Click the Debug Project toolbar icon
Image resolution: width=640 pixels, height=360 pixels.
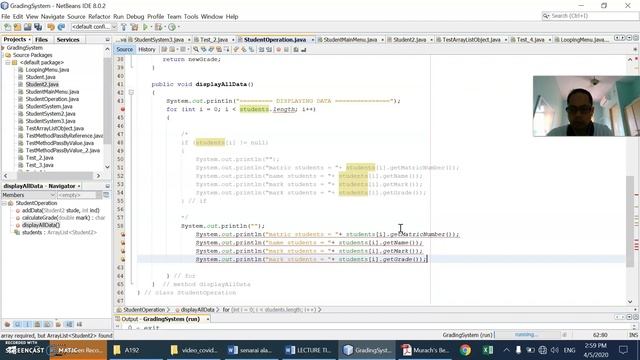pyautogui.click(x=158, y=27)
